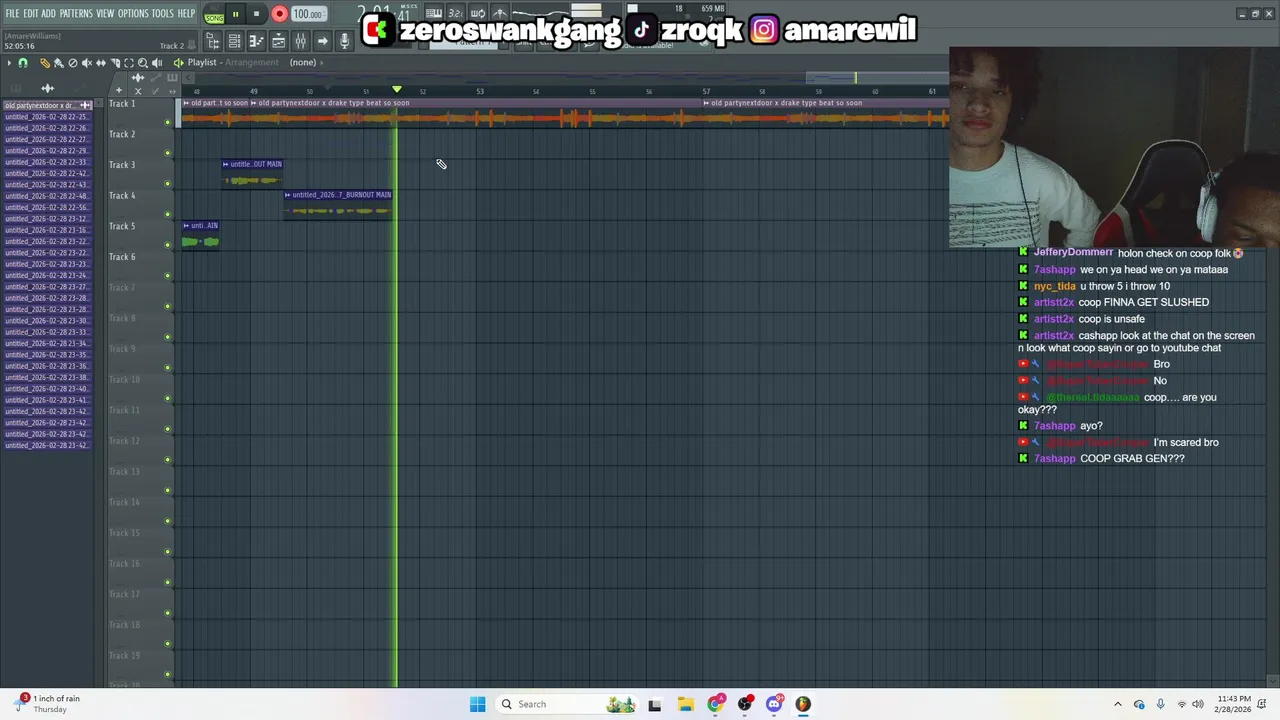Open the PATTERNS menu
Screen dimensions: 1280x720
[76, 13]
